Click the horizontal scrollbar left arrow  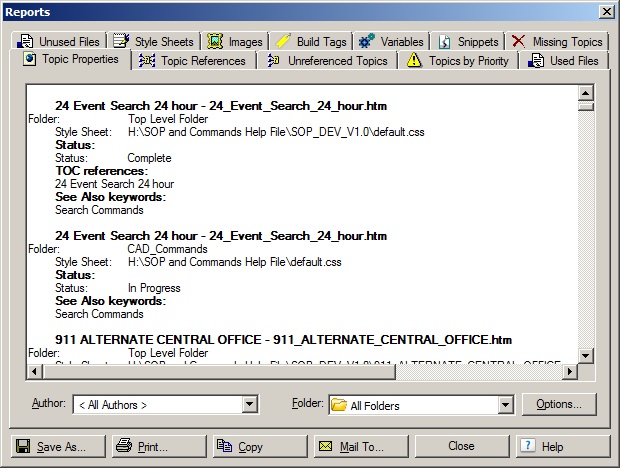(35, 372)
